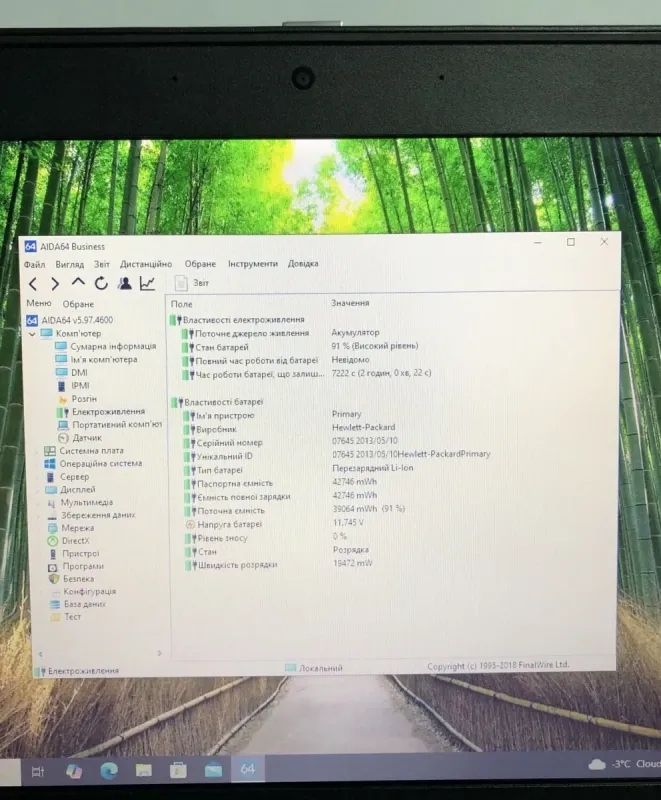The image size is (661, 800).
Task: Select DirectX in the sidebar tree
Action: pyautogui.click(x=75, y=541)
